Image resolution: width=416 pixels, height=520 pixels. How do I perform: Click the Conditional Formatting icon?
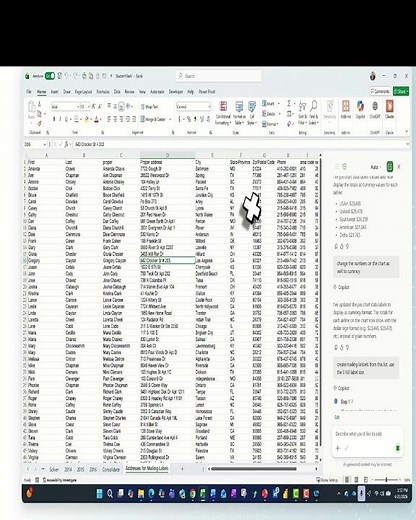tap(223, 107)
